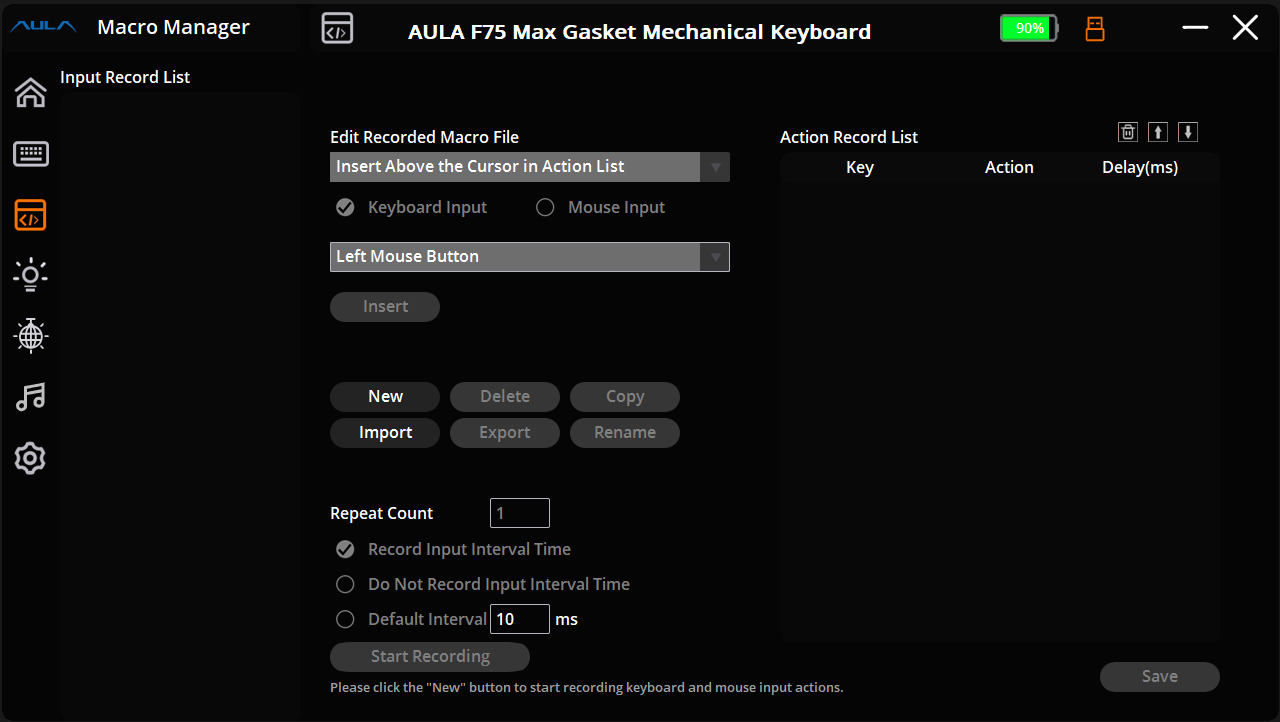Choose the Default Interval radio option

[346, 619]
